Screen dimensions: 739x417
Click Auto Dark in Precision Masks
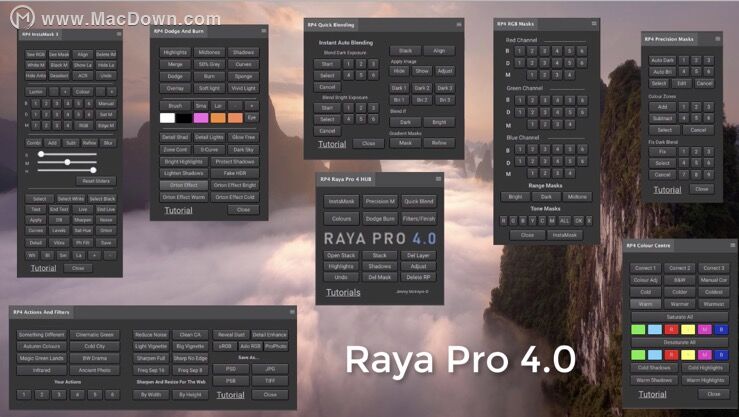[662, 60]
